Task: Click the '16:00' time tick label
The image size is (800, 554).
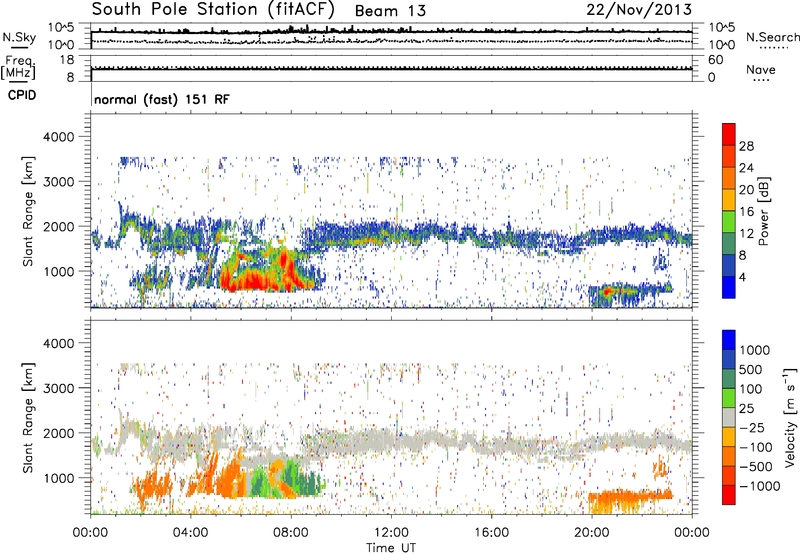Action: click(x=491, y=533)
